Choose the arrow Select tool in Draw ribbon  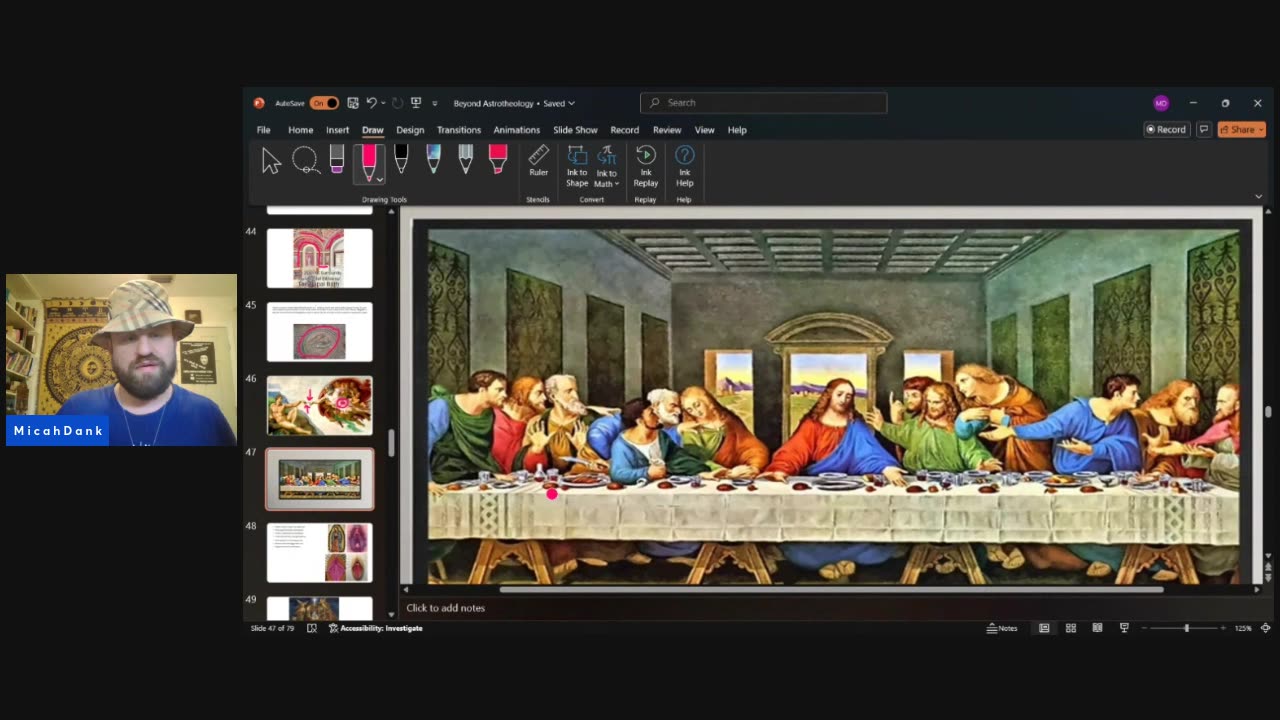click(x=271, y=161)
